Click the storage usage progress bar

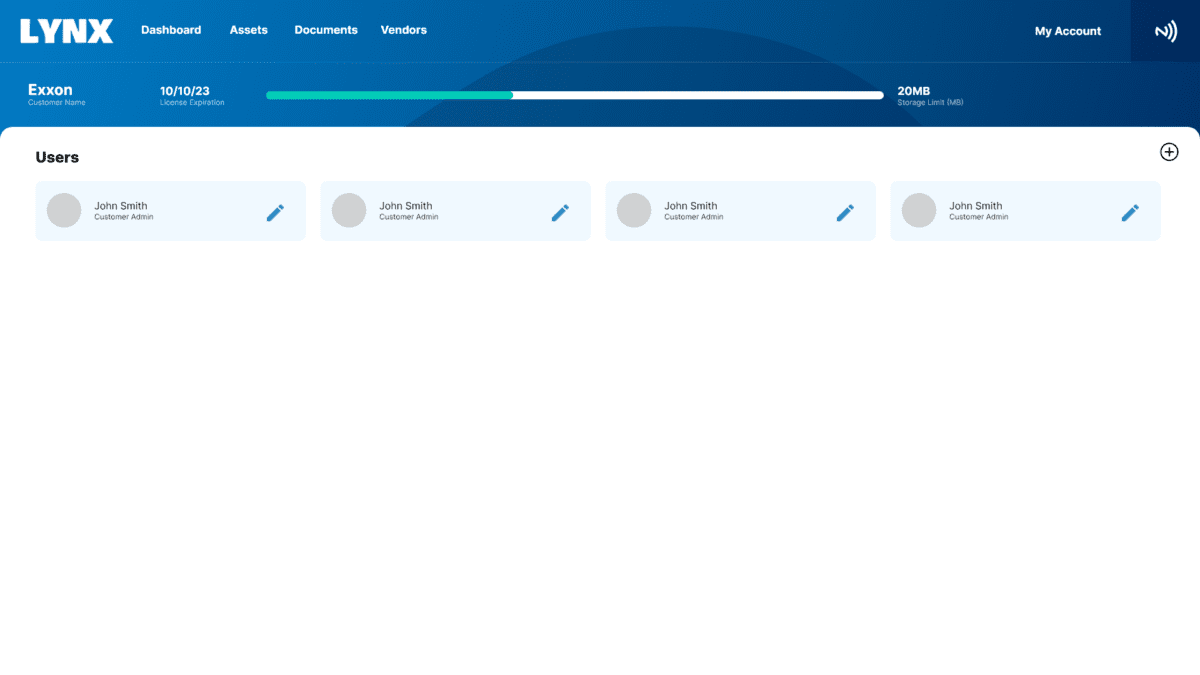(574, 95)
